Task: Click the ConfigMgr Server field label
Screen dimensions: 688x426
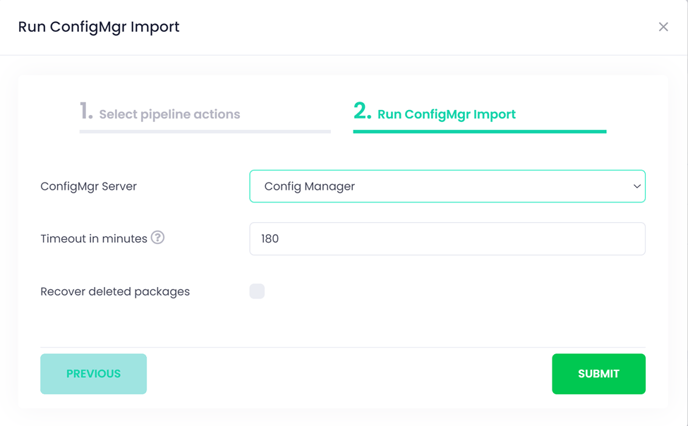Action: (x=89, y=186)
